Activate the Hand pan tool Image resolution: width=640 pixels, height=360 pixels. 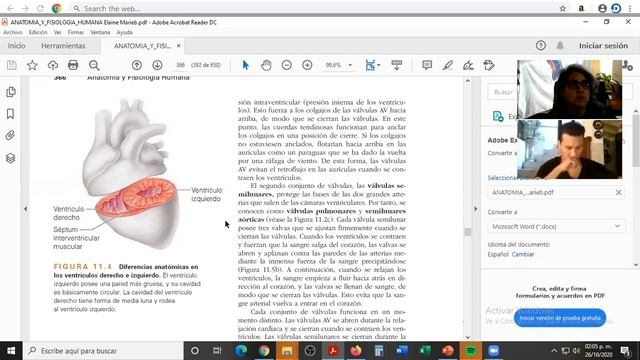click(266, 65)
